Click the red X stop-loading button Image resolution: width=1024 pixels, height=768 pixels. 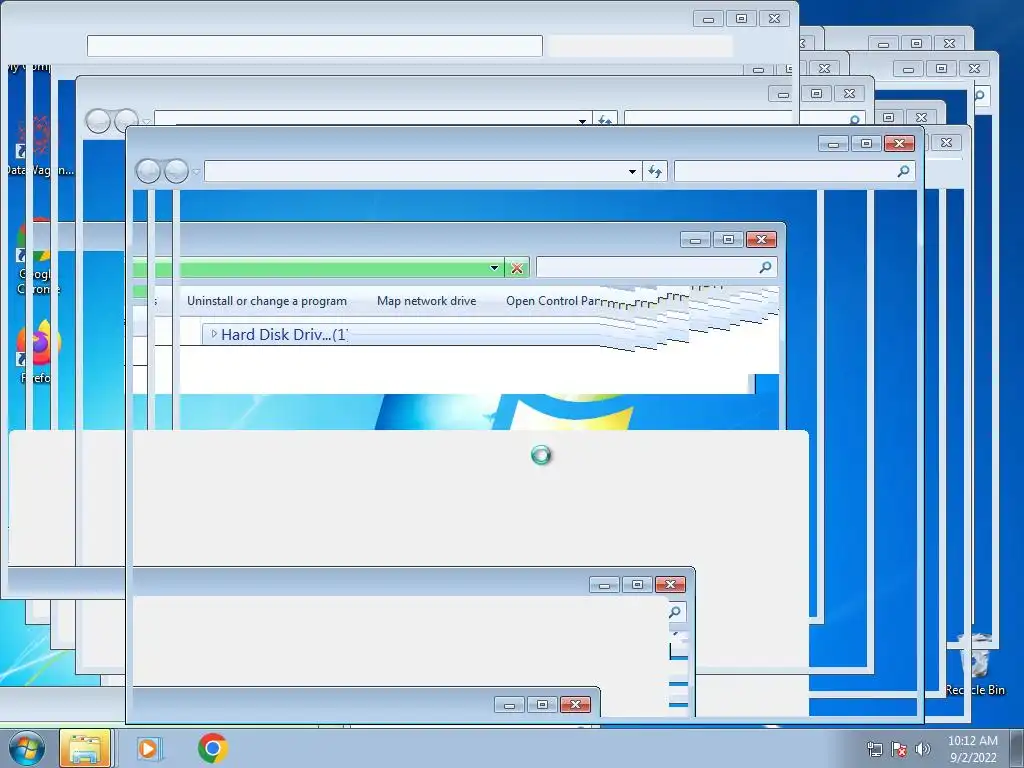(517, 268)
